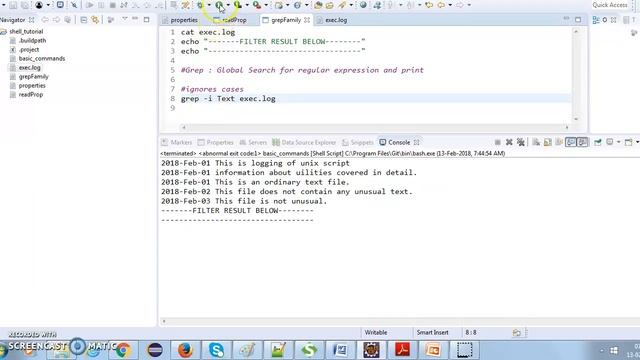Click the Run Last Tool (external tools) icon
This screenshot has height=360, width=640.
257,5
